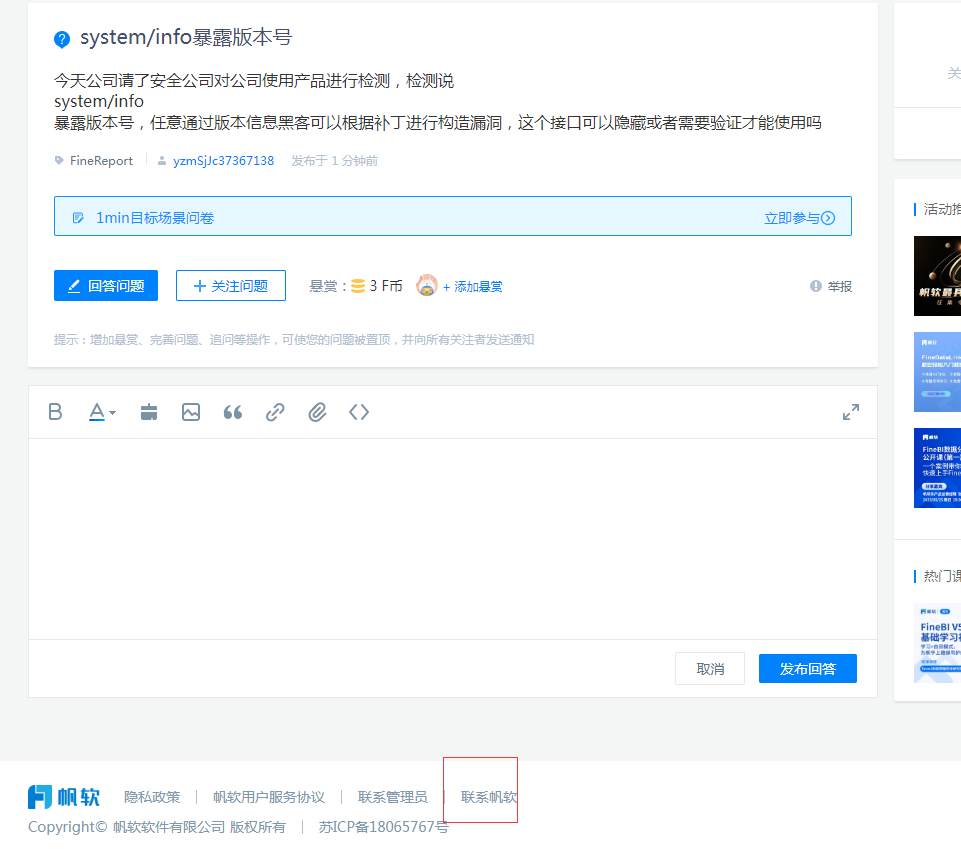Image resolution: width=961 pixels, height=849 pixels.
Task: Insert an image into the answer
Action: [x=191, y=412]
